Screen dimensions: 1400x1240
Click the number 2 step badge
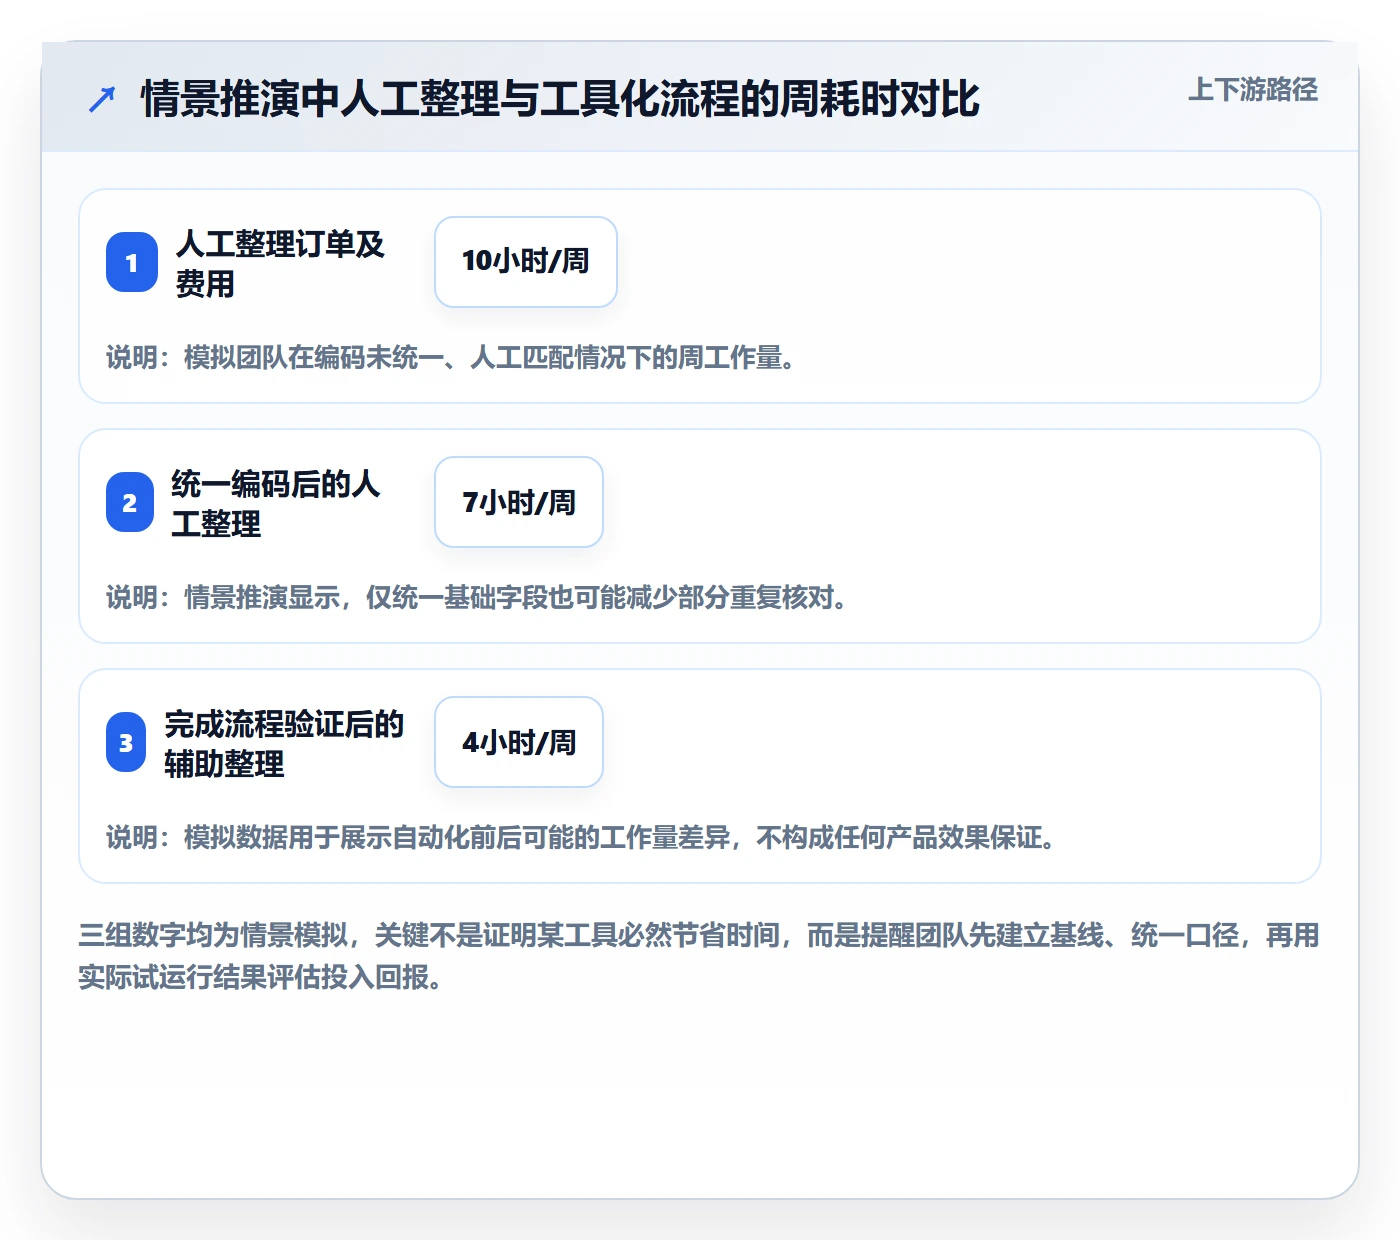[130, 502]
